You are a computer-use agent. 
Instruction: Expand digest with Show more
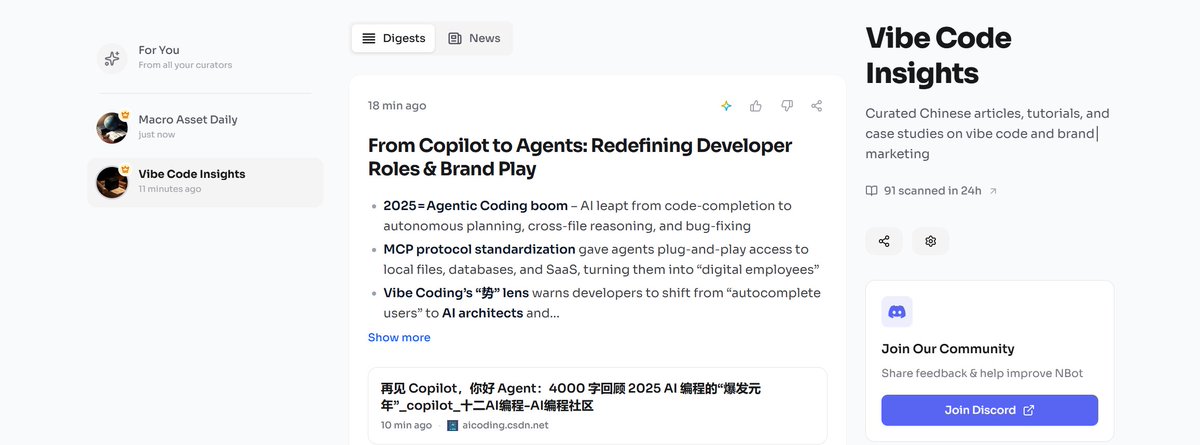point(399,337)
